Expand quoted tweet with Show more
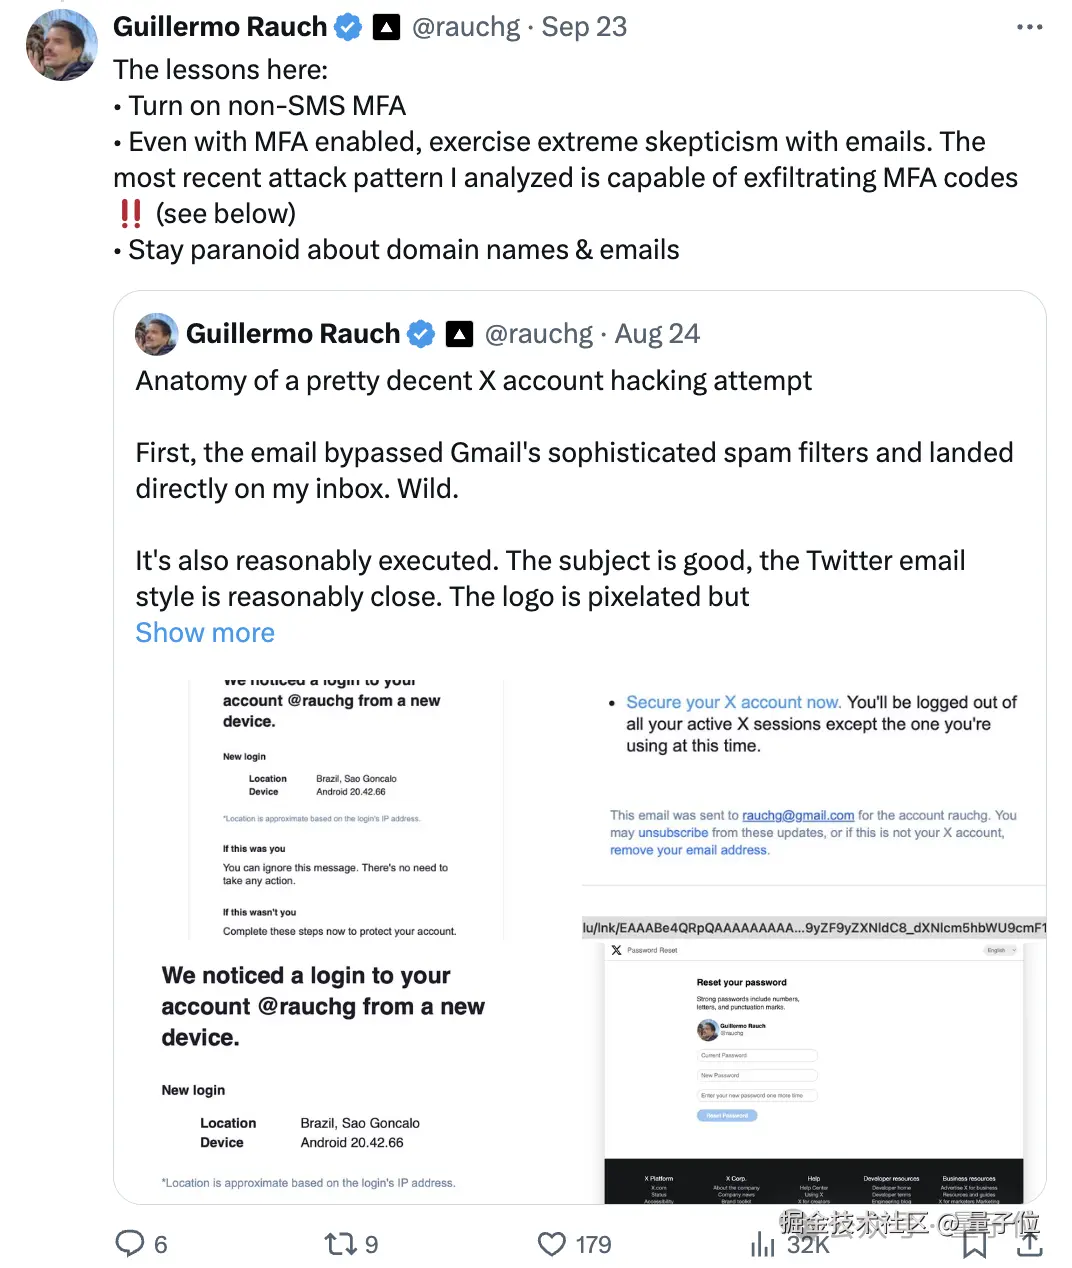This screenshot has height=1268, width=1072. point(205,633)
